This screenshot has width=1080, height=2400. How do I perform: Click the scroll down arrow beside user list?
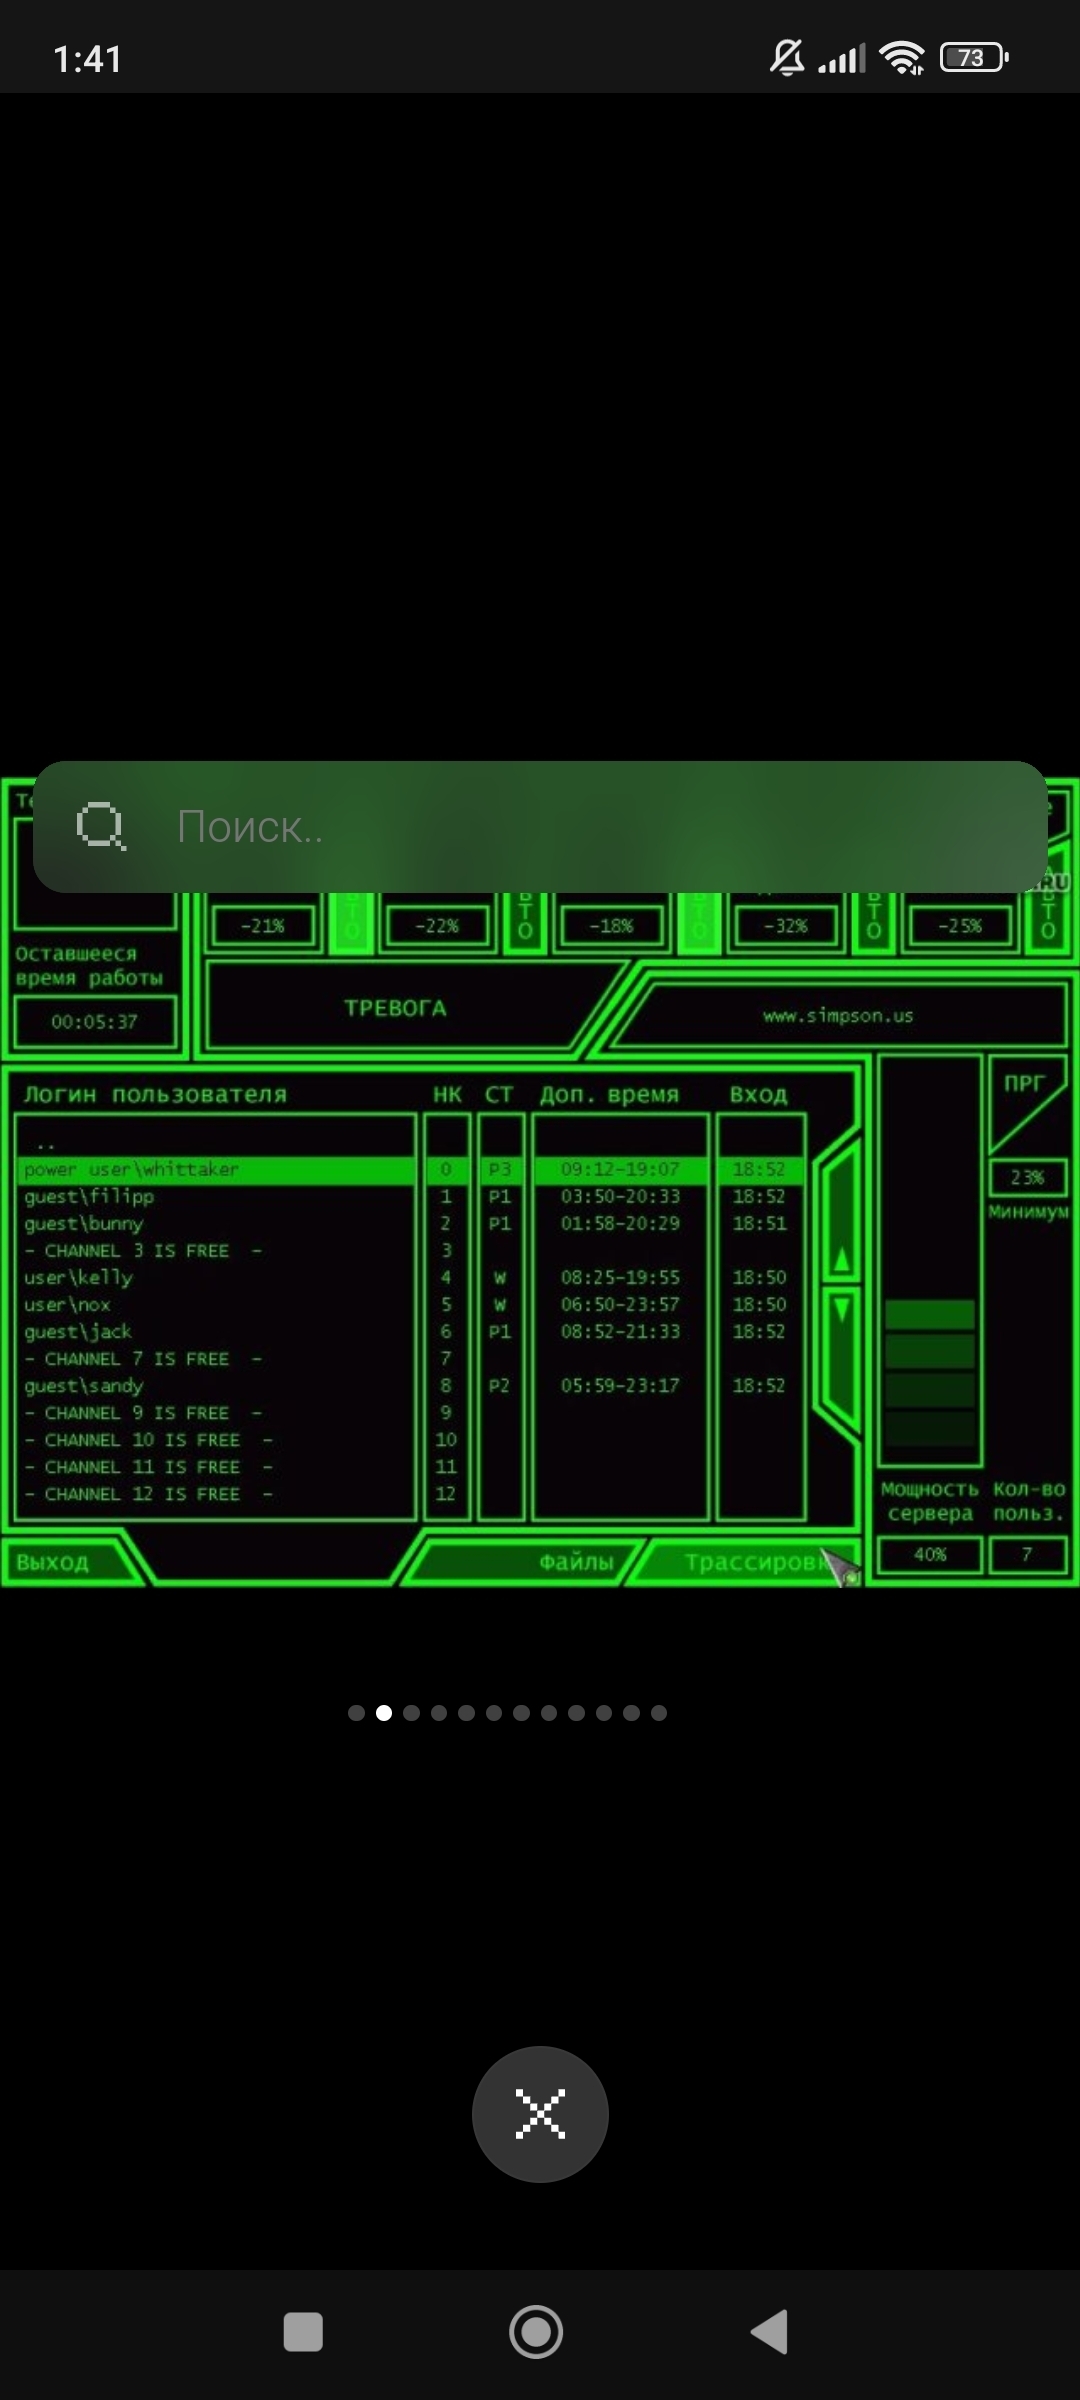click(x=842, y=1310)
